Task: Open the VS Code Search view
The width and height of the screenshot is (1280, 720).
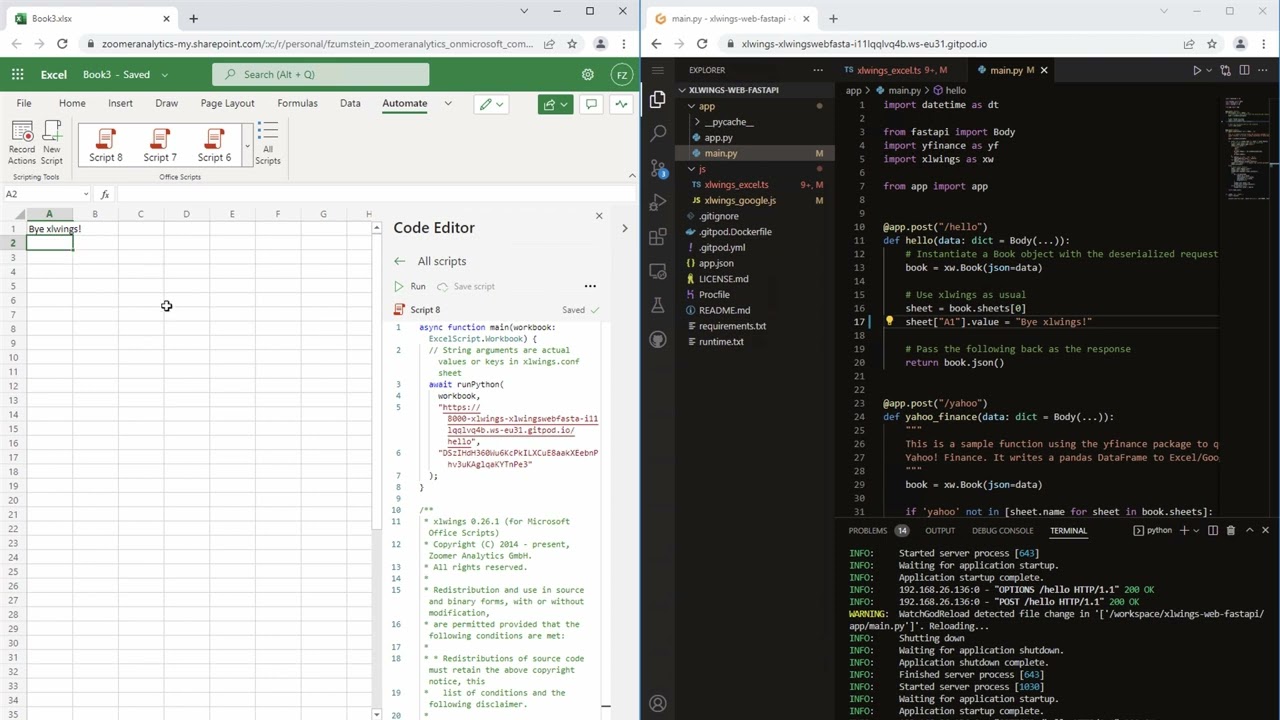Action: (x=657, y=133)
